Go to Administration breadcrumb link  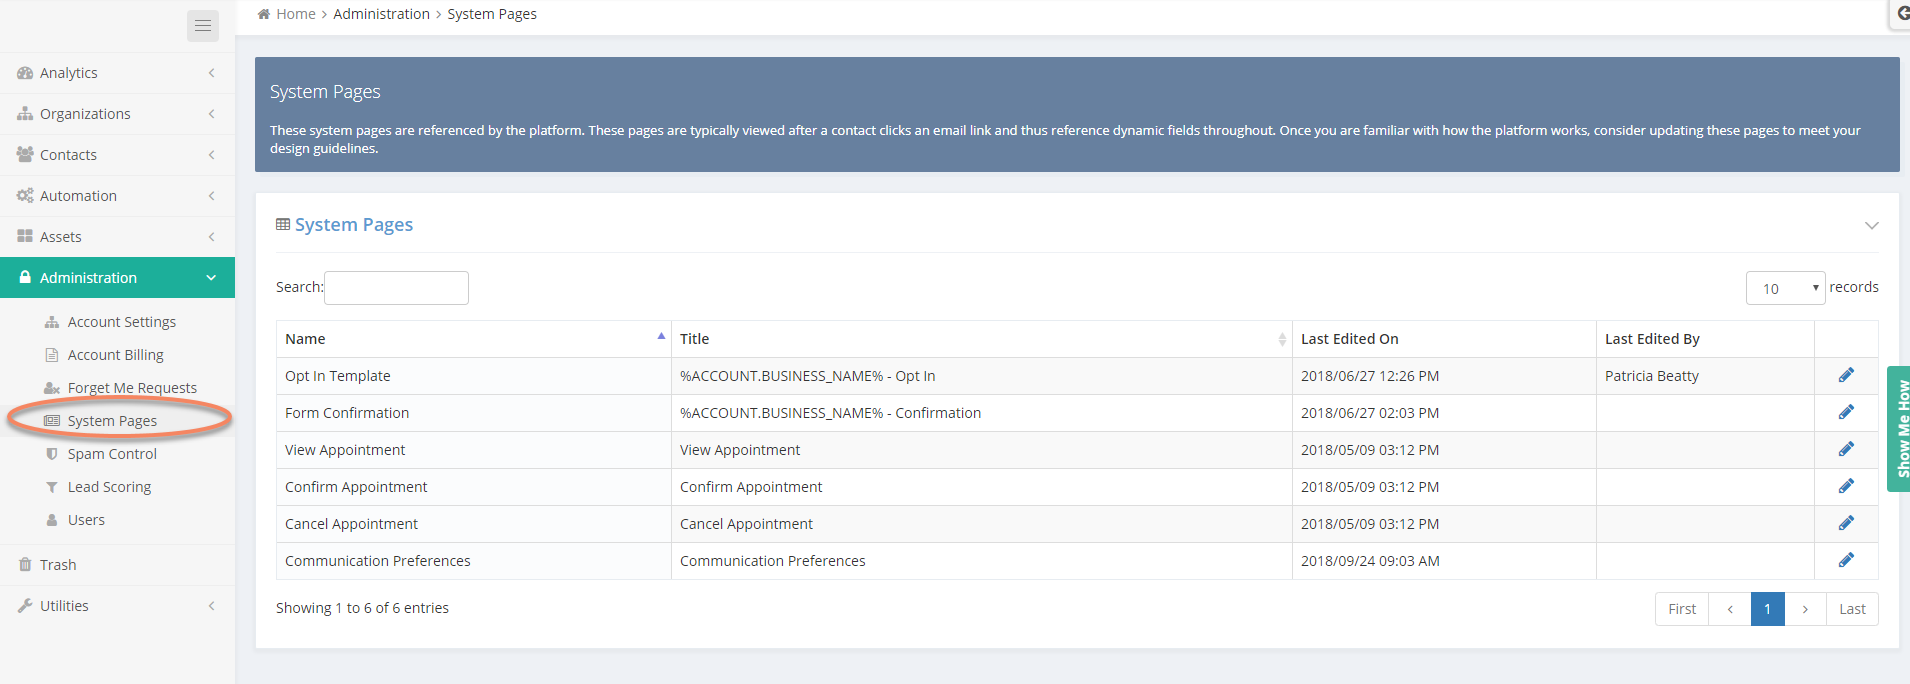(x=381, y=14)
